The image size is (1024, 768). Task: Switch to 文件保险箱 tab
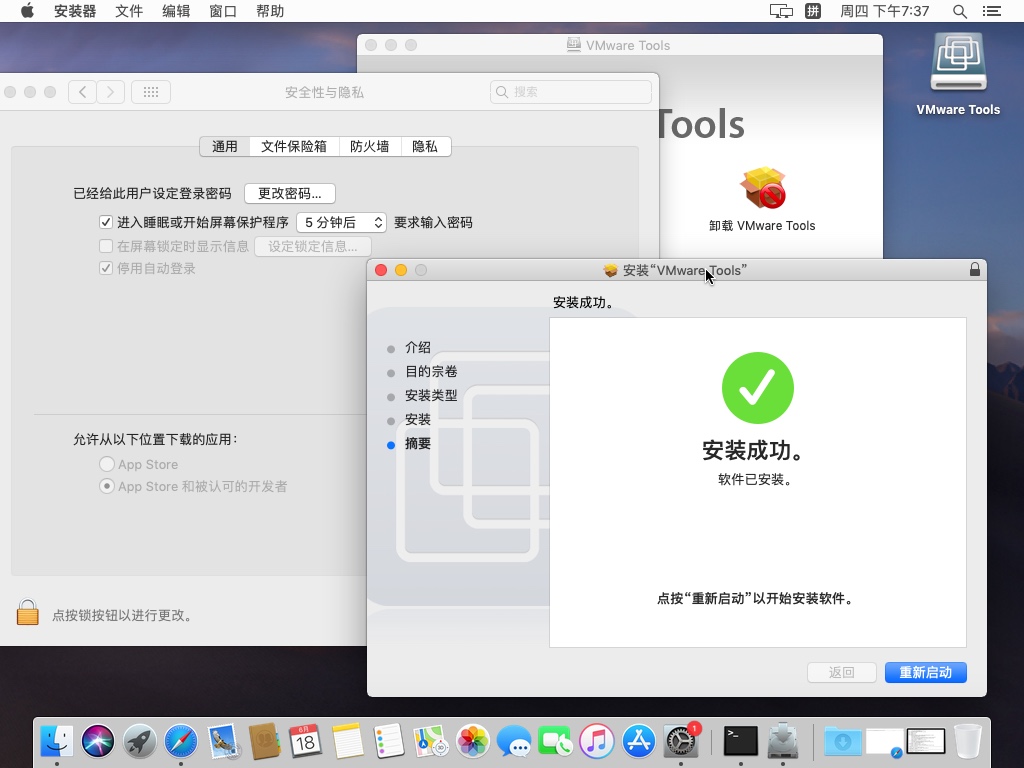coord(294,146)
